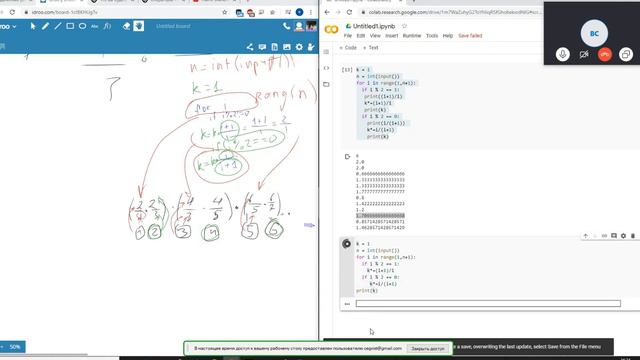Stop the running Colab cell

click(x=347, y=244)
